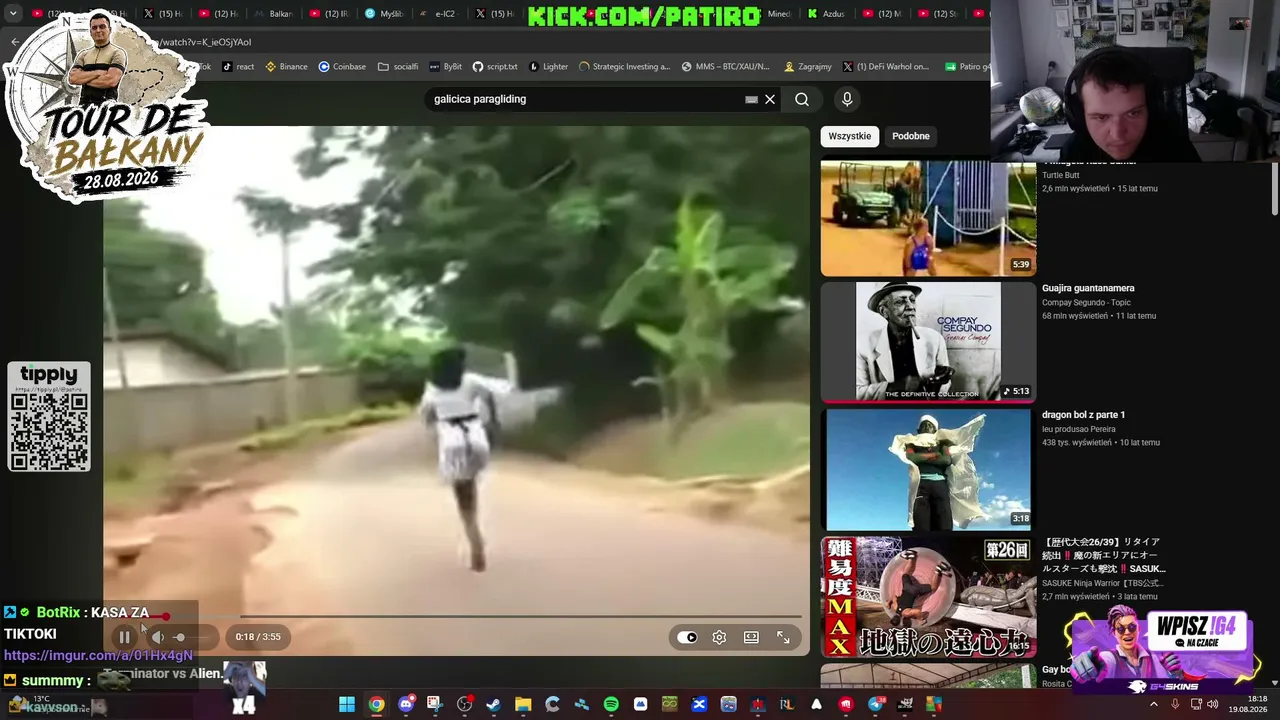Image resolution: width=1280 pixels, height=720 pixels.
Task: Seek along the video progress bar
Action: point(456,617)
